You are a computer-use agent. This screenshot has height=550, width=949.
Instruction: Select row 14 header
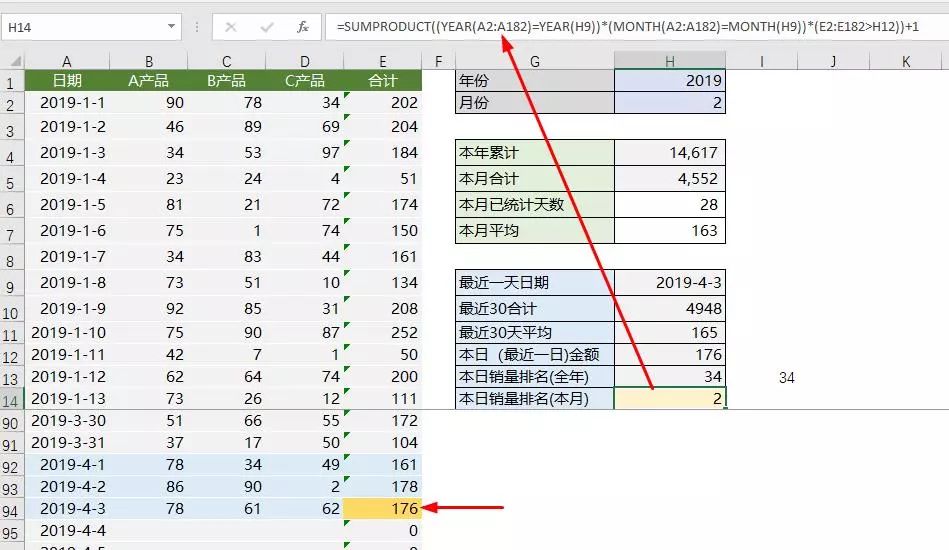pos(11,400)
